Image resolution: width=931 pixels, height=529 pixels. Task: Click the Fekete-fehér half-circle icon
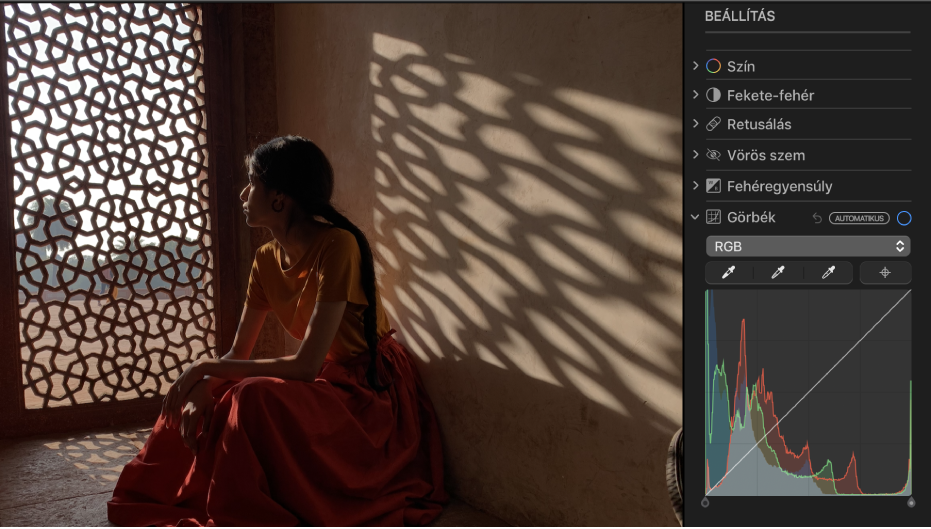(713, 96)
